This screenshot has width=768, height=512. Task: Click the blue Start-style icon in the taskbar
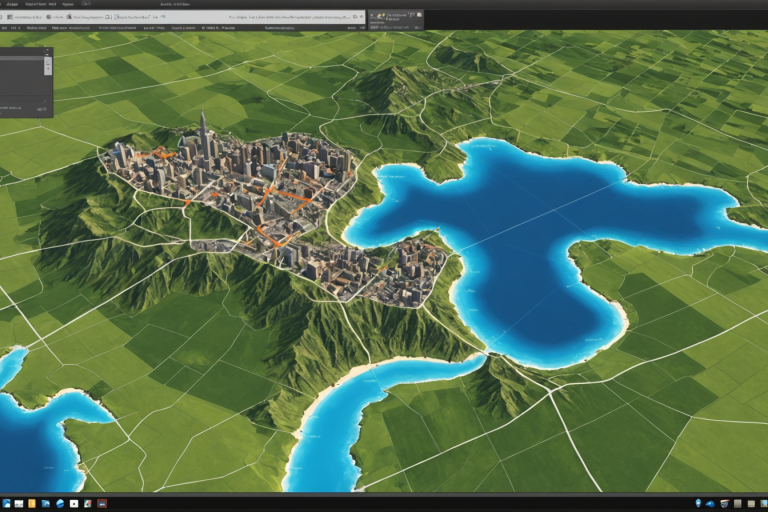(6, 503)
